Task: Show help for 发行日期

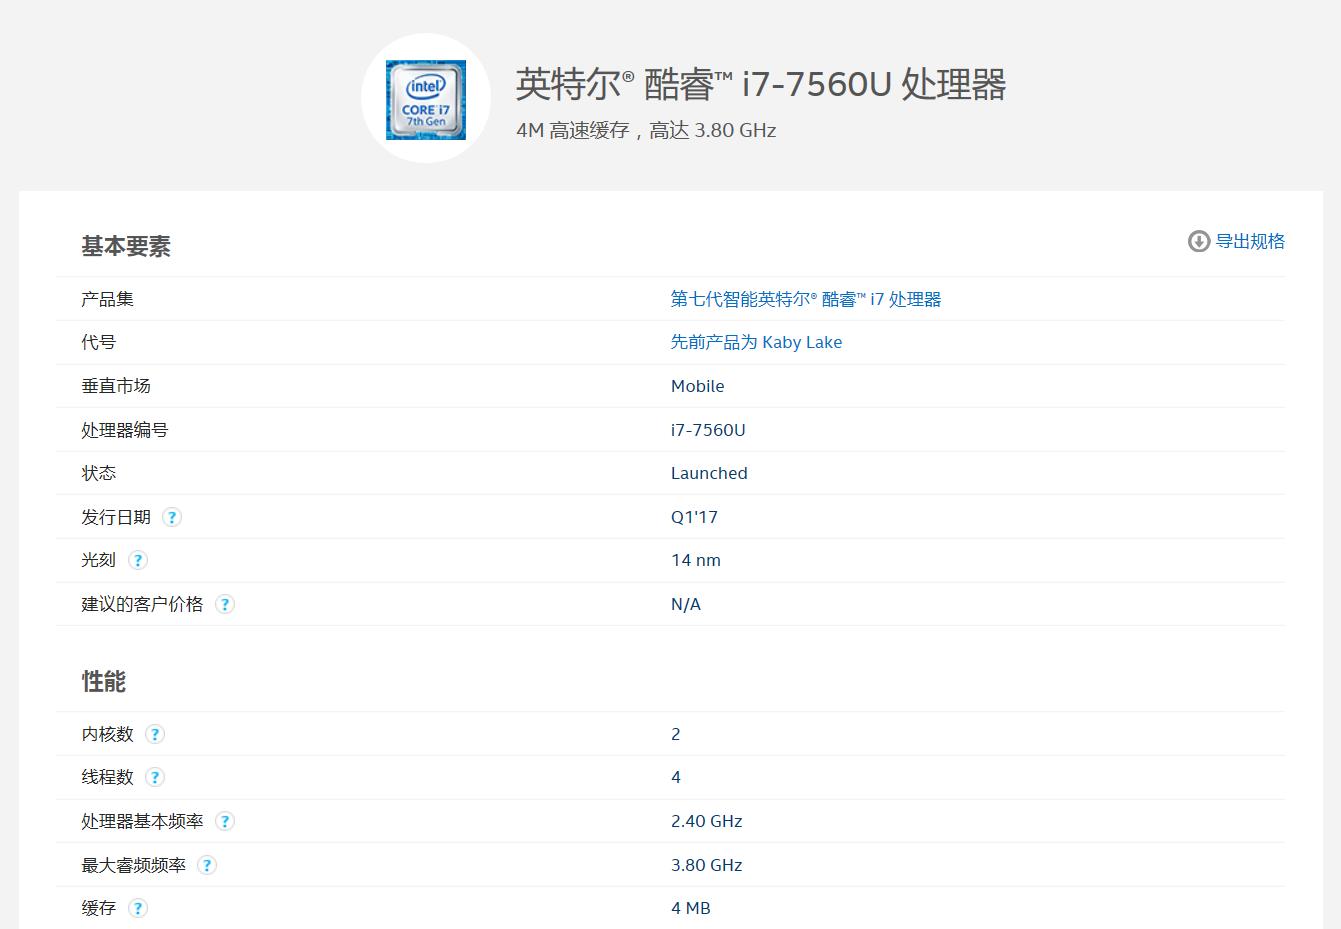Action: [172, 517]
